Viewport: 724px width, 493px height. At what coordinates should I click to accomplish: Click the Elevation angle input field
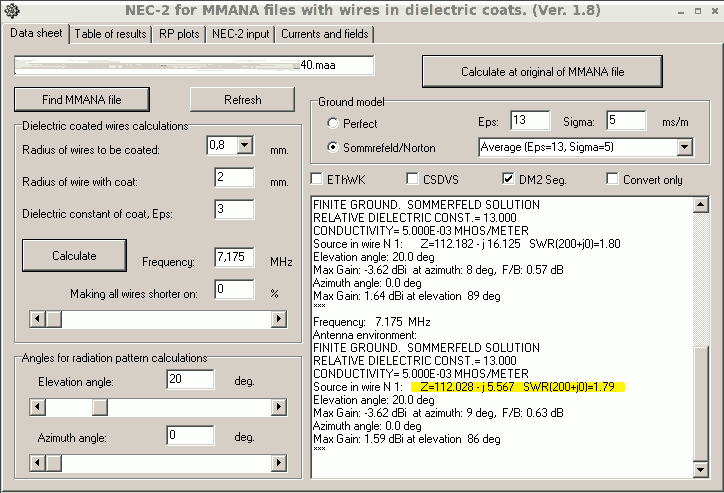point(190,379)
